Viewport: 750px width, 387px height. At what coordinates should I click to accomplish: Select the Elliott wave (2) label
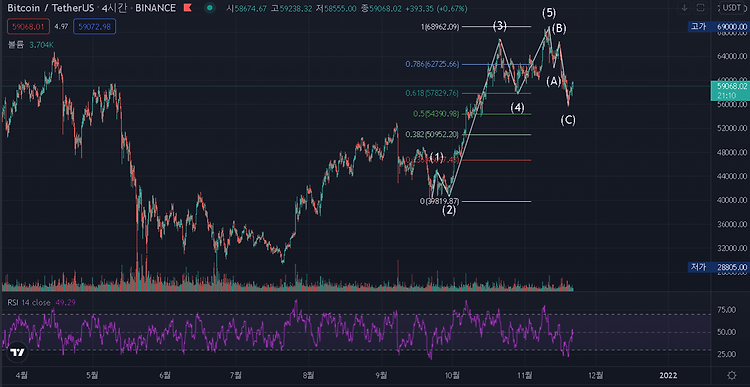tap(449, 210)
